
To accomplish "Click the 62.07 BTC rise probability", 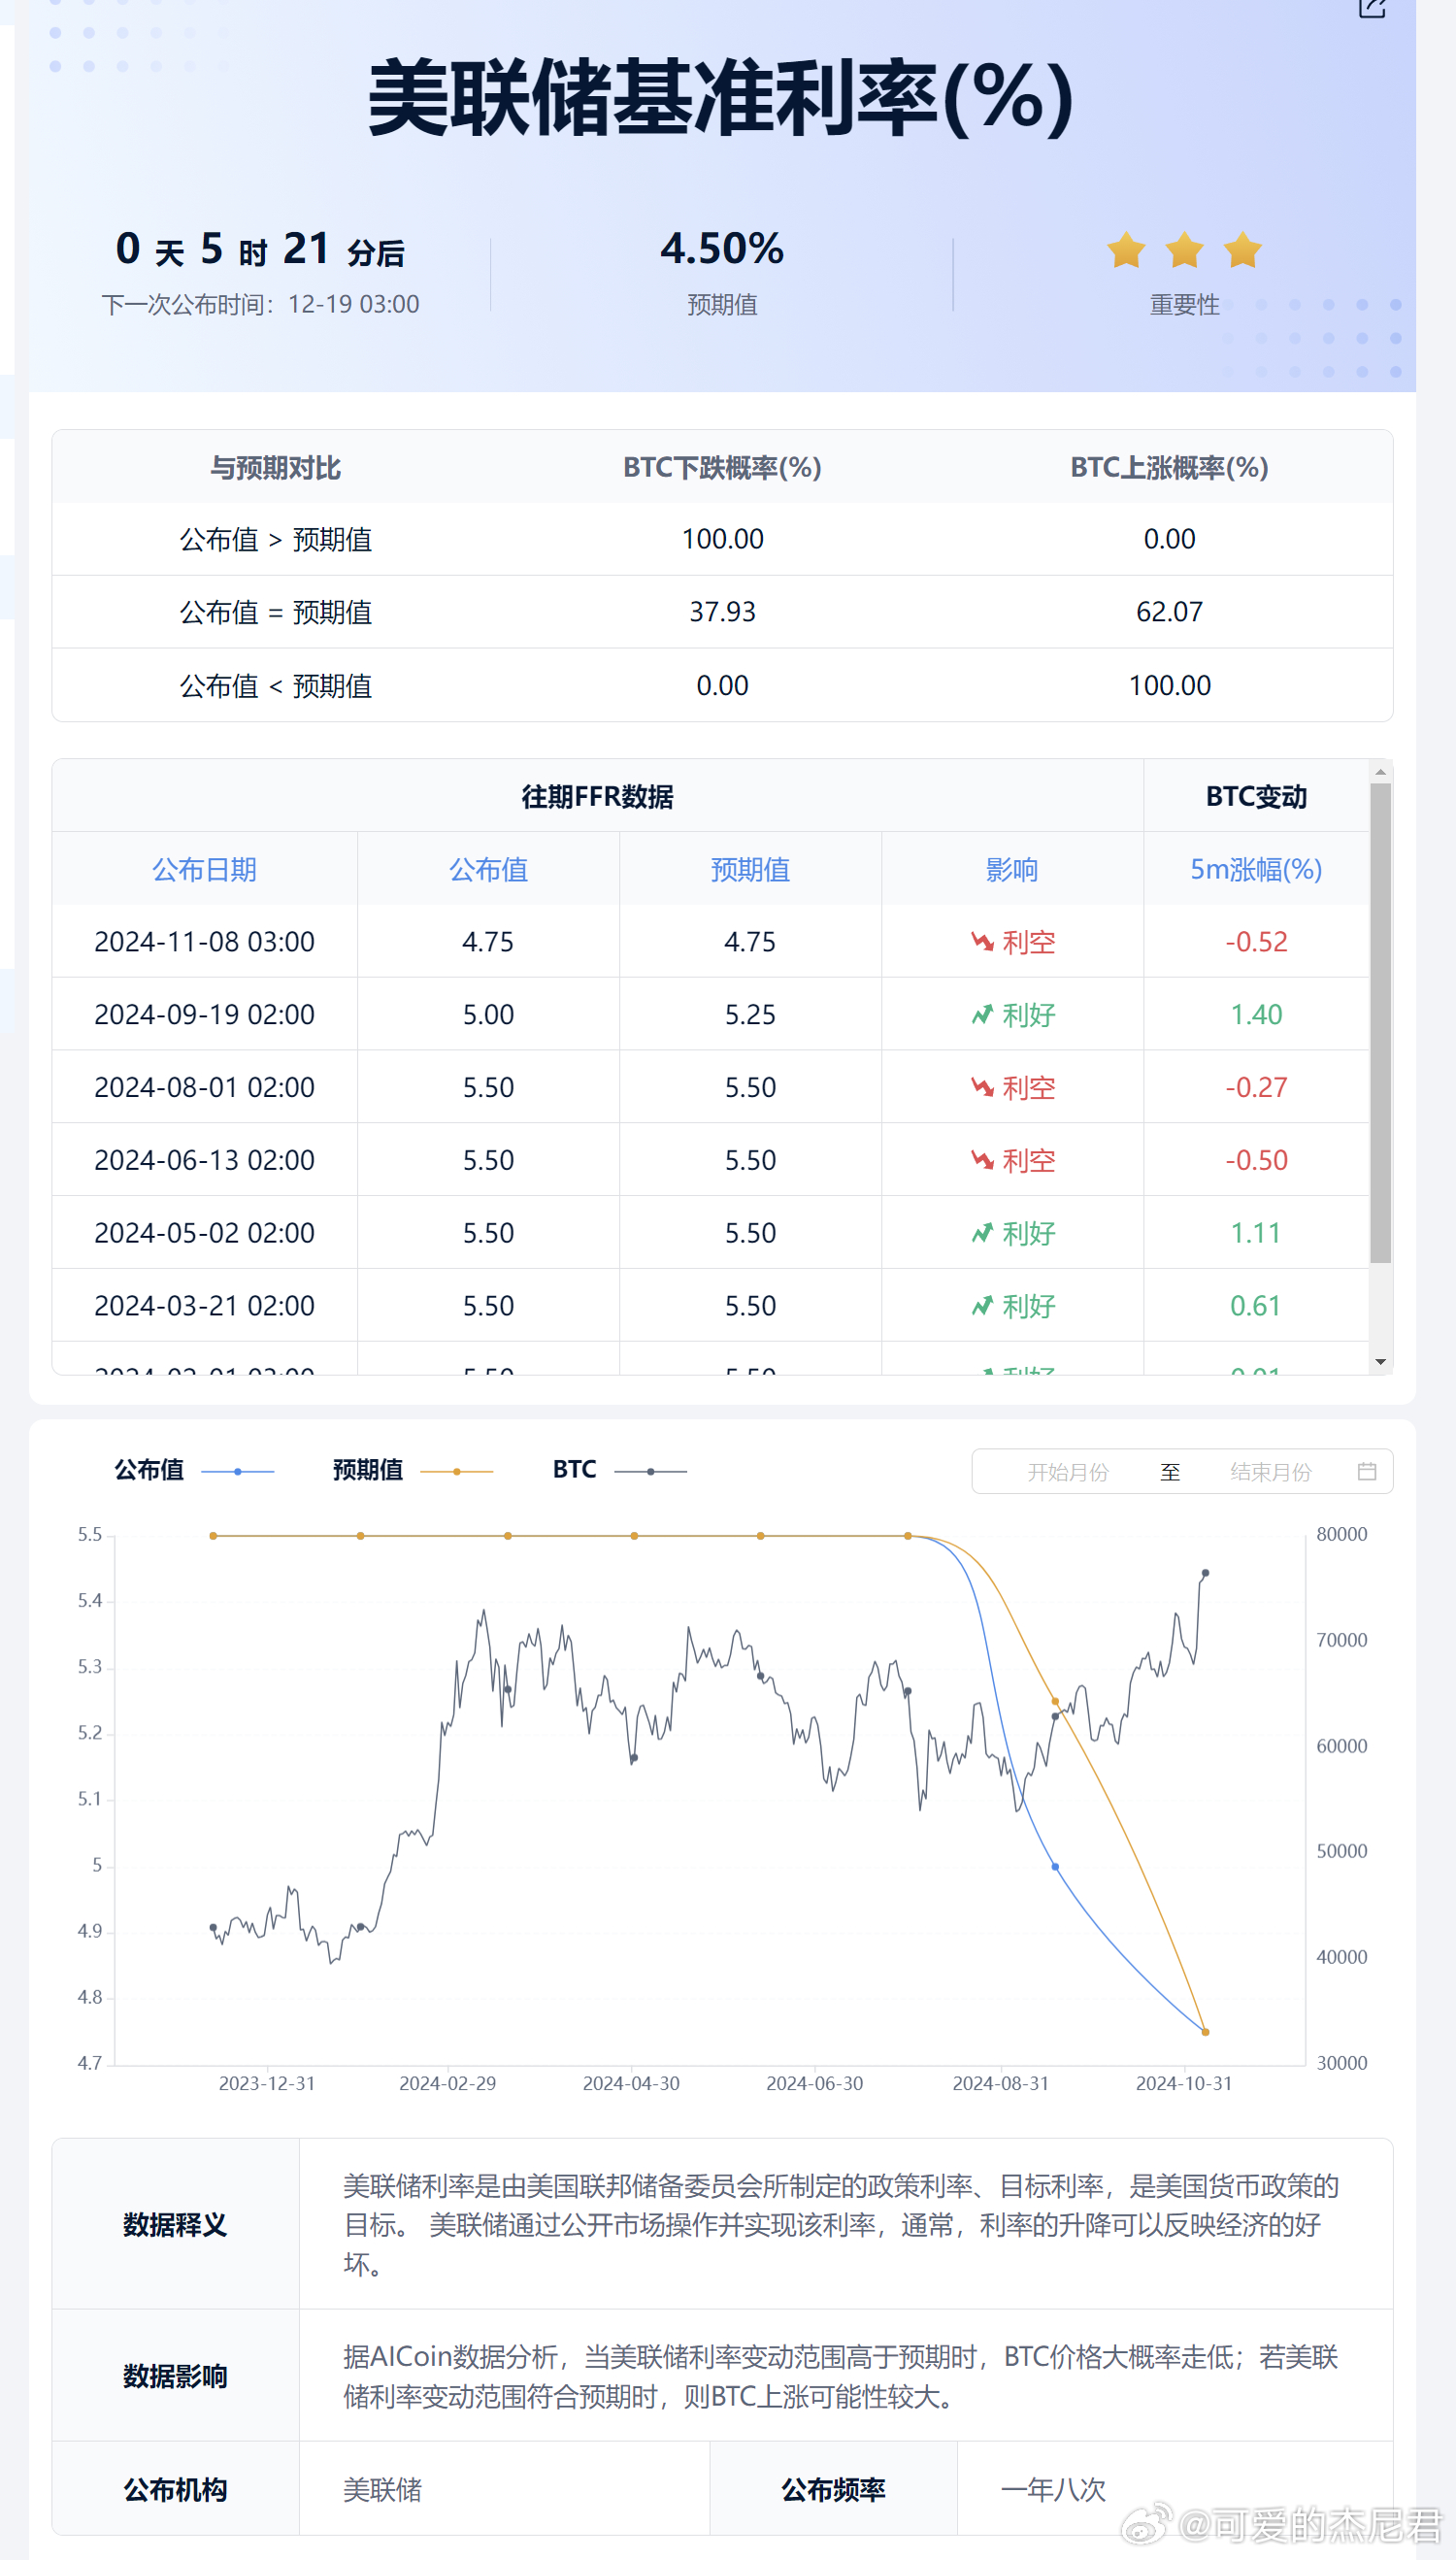I will tap(1169, 612).
